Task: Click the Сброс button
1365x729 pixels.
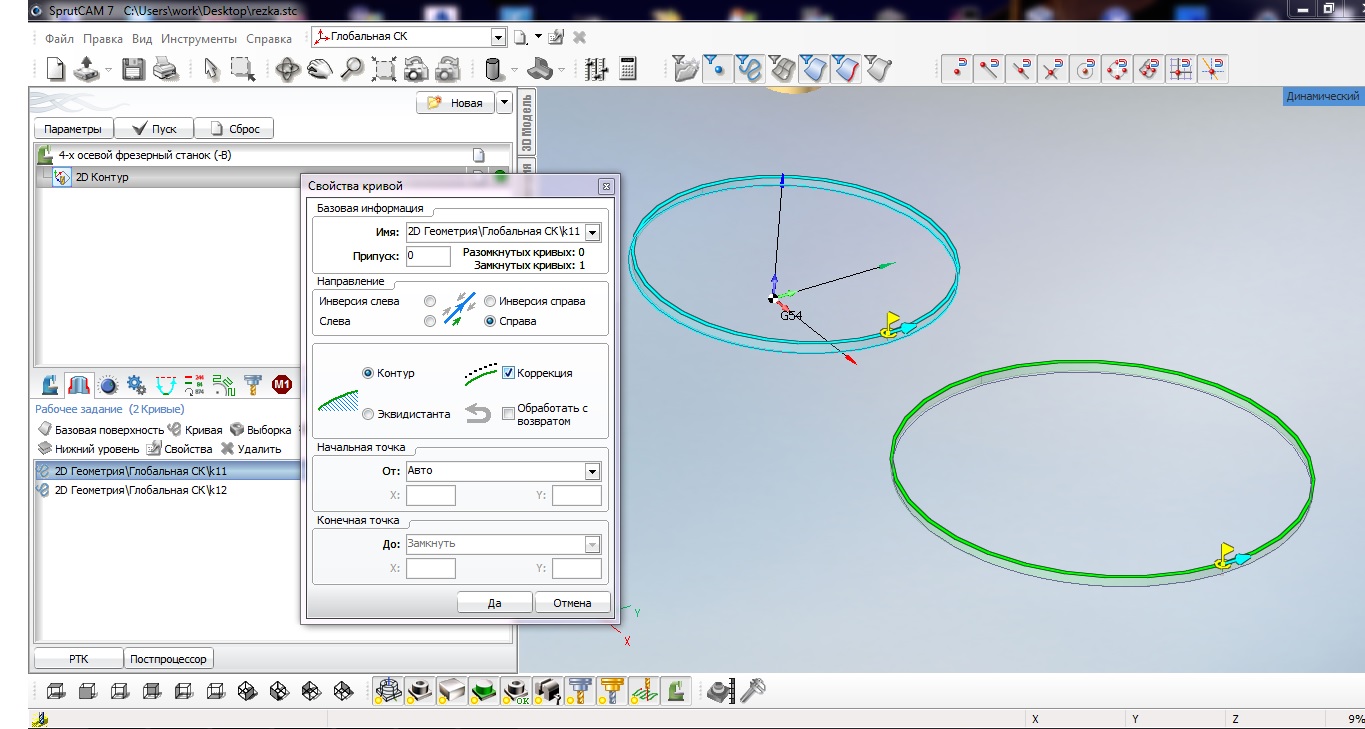Action: pos(234,129)
